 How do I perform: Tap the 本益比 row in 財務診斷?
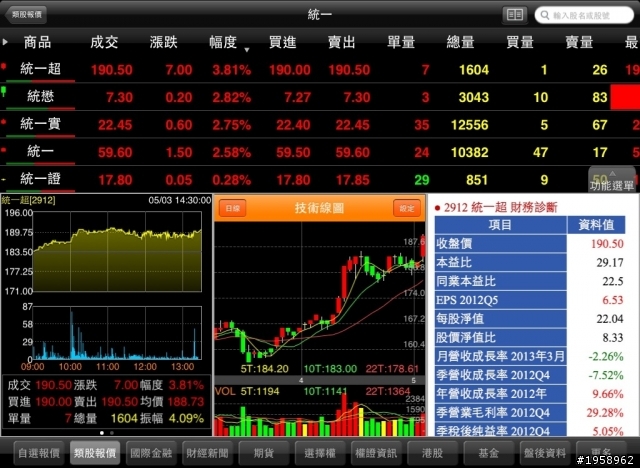[530, 262]
